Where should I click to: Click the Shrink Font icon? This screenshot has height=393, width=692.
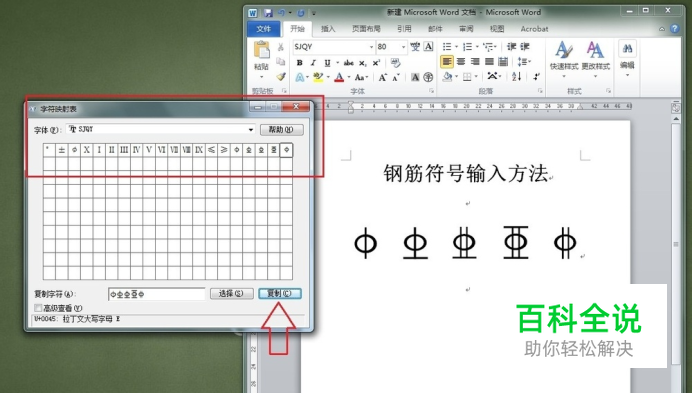396,78
